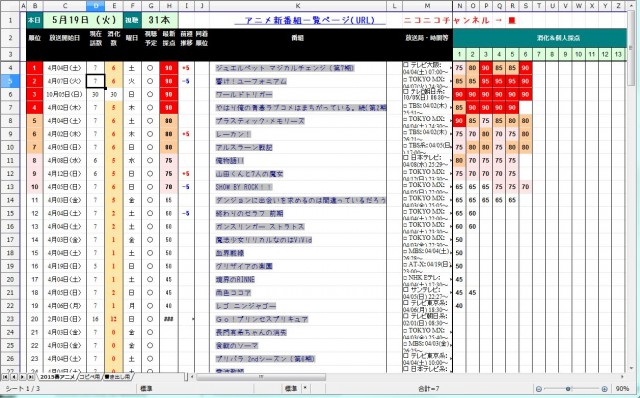Select the column D header
This screenshot has height=398, width=640.
pyautogui.click(x=96, y=5)
